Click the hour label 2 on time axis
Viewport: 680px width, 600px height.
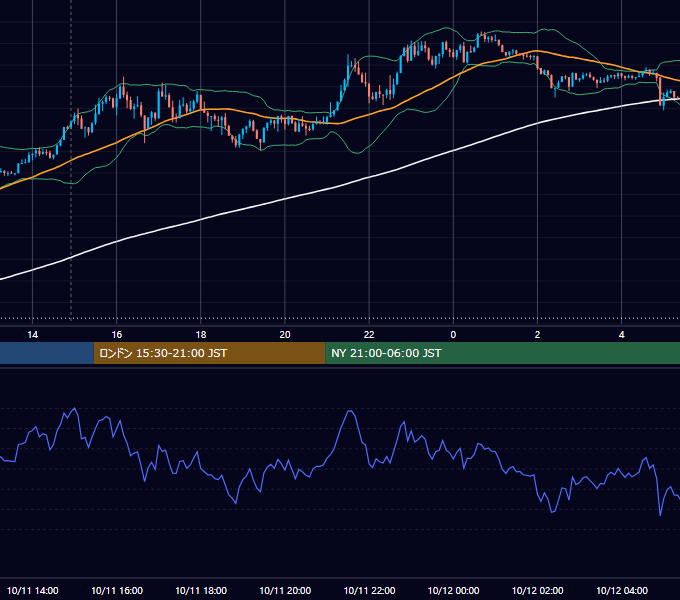coord(537,335)
